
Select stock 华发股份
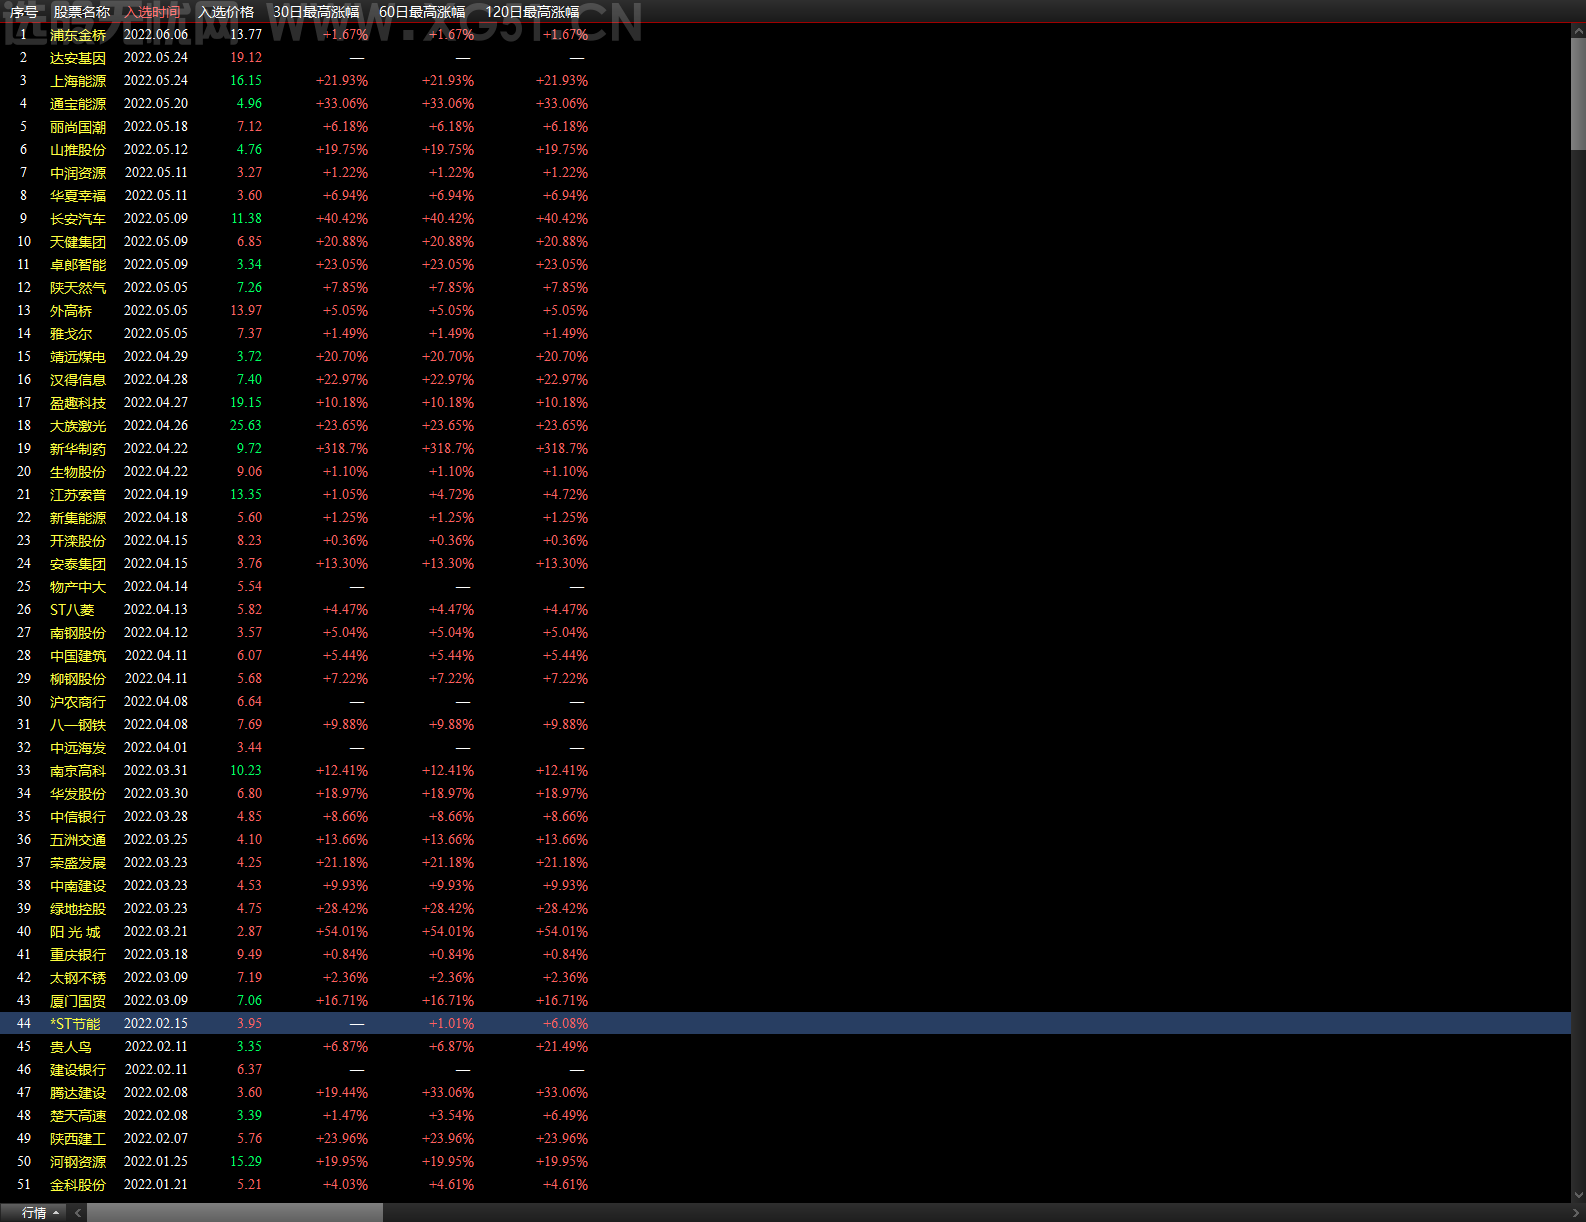(78, 794)
